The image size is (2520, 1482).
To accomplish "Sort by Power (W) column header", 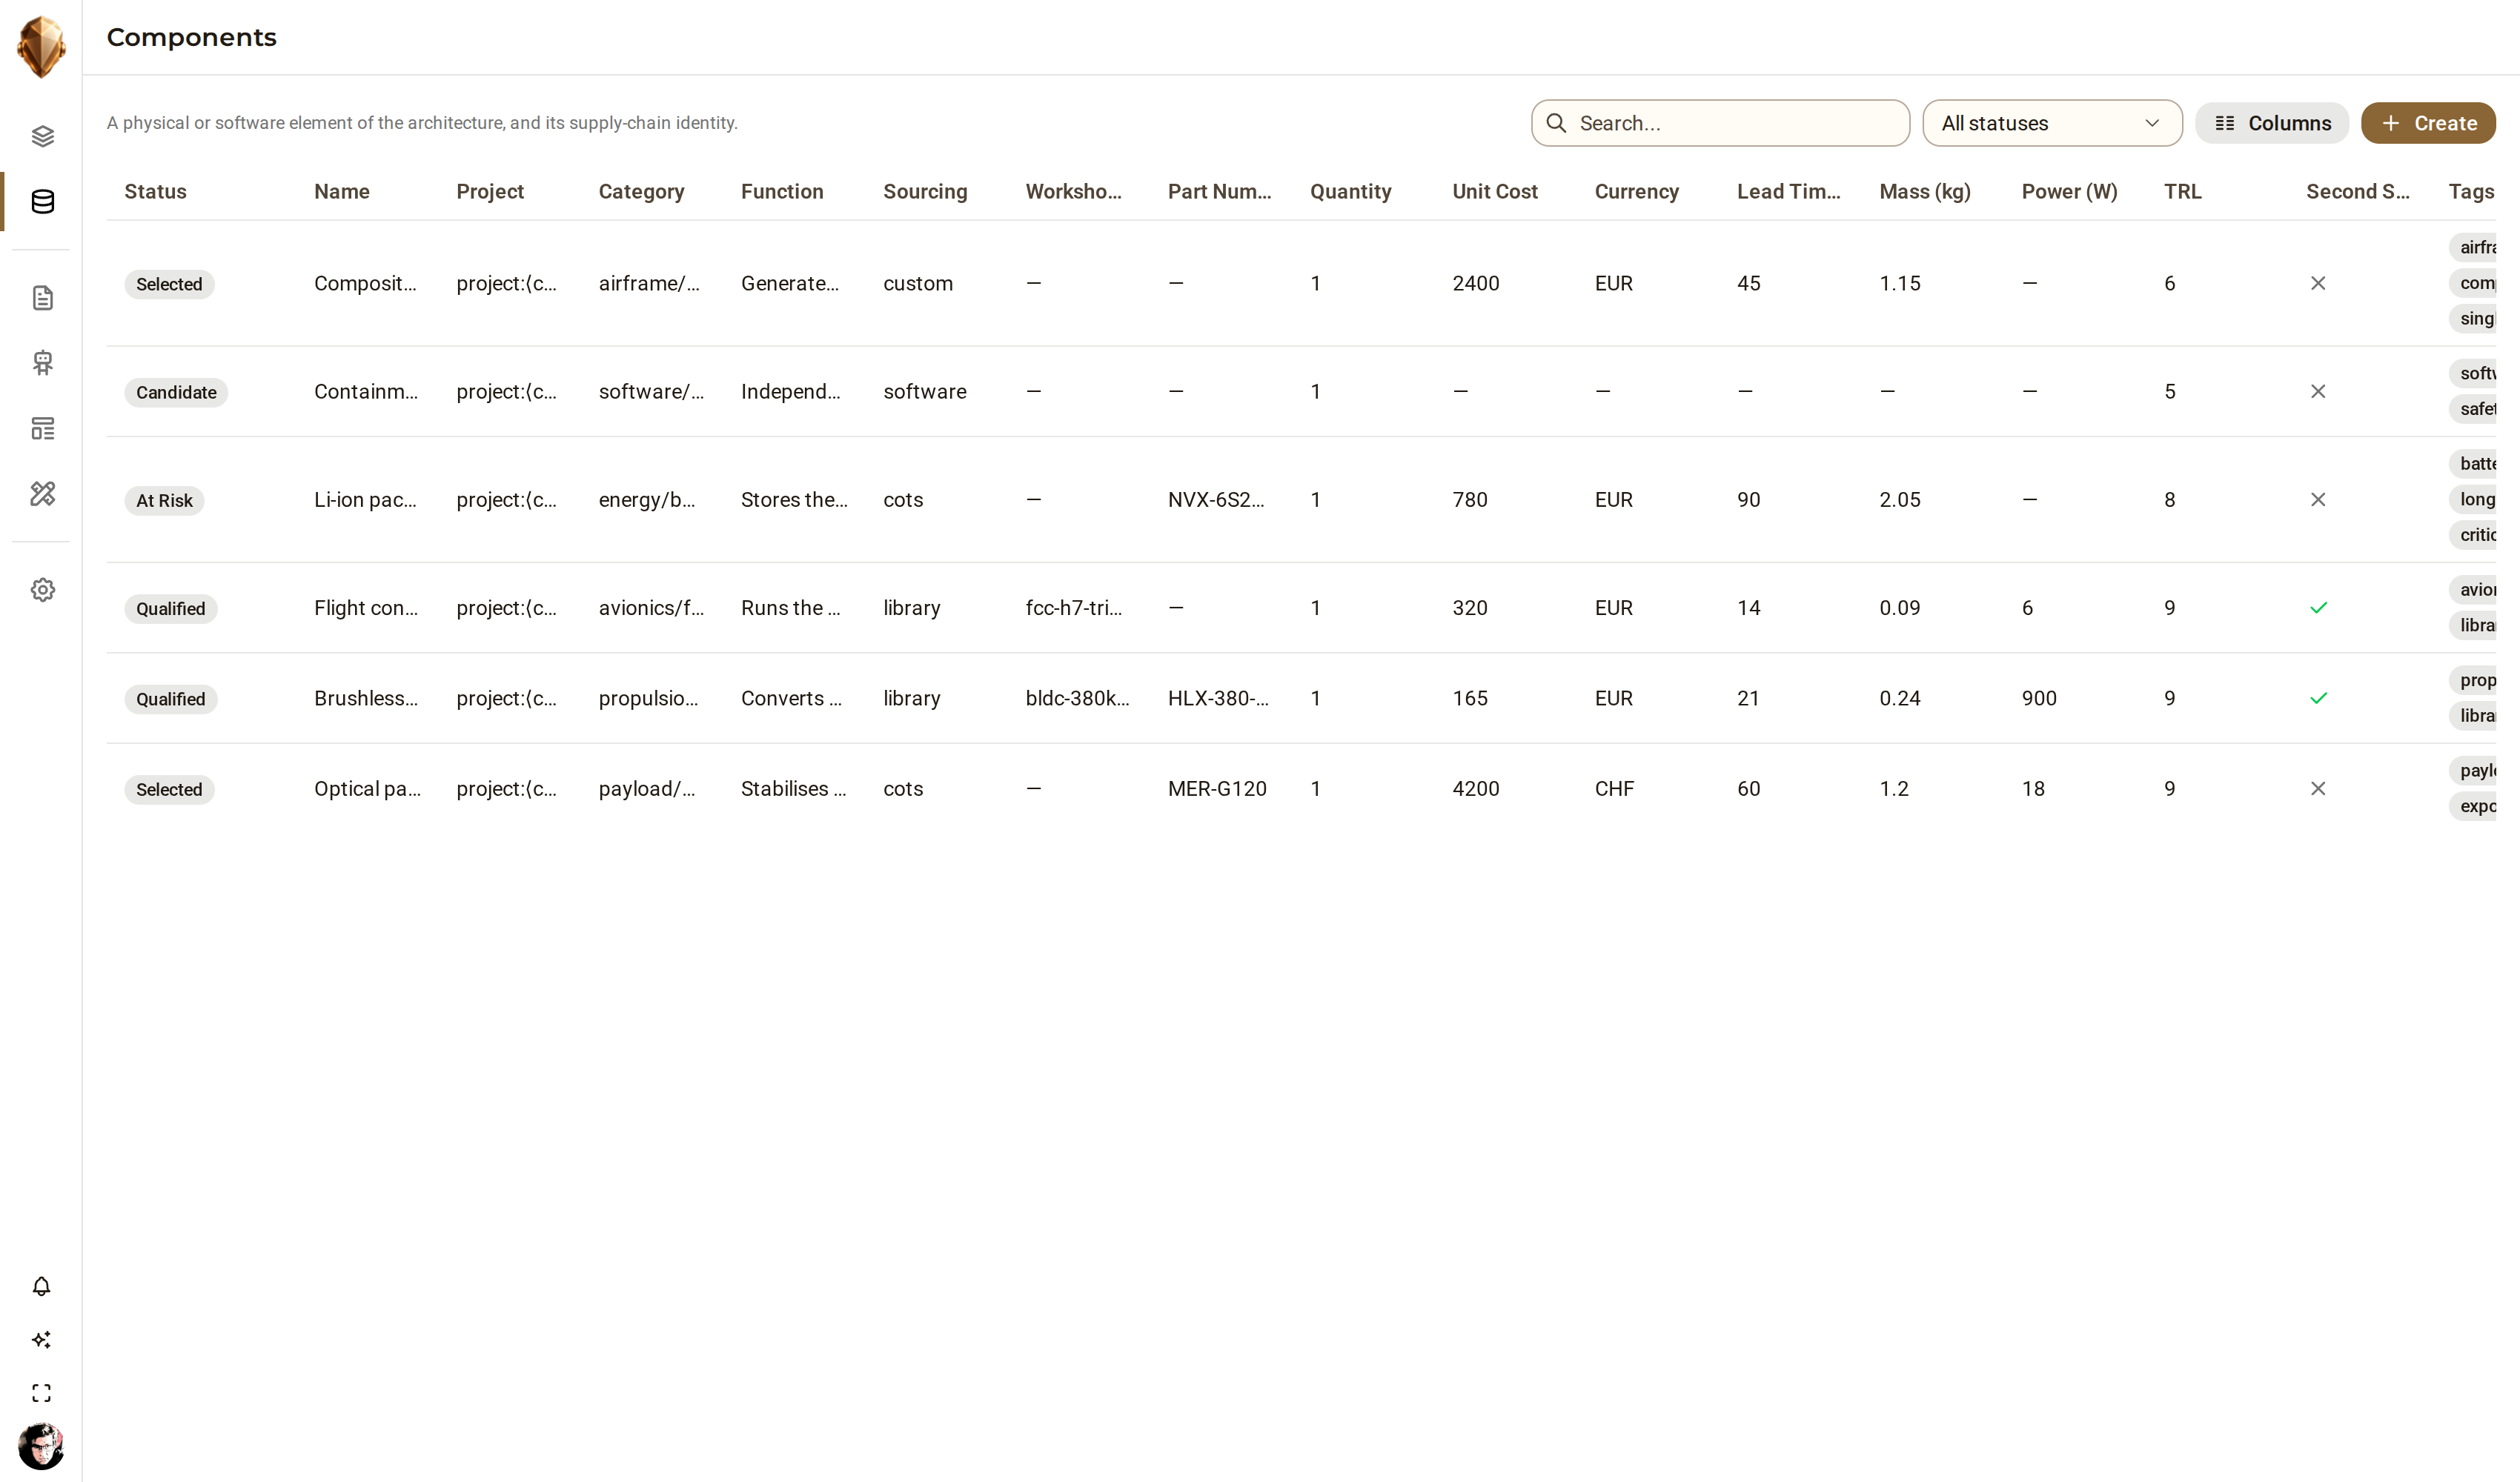I will click(2069, 191).
